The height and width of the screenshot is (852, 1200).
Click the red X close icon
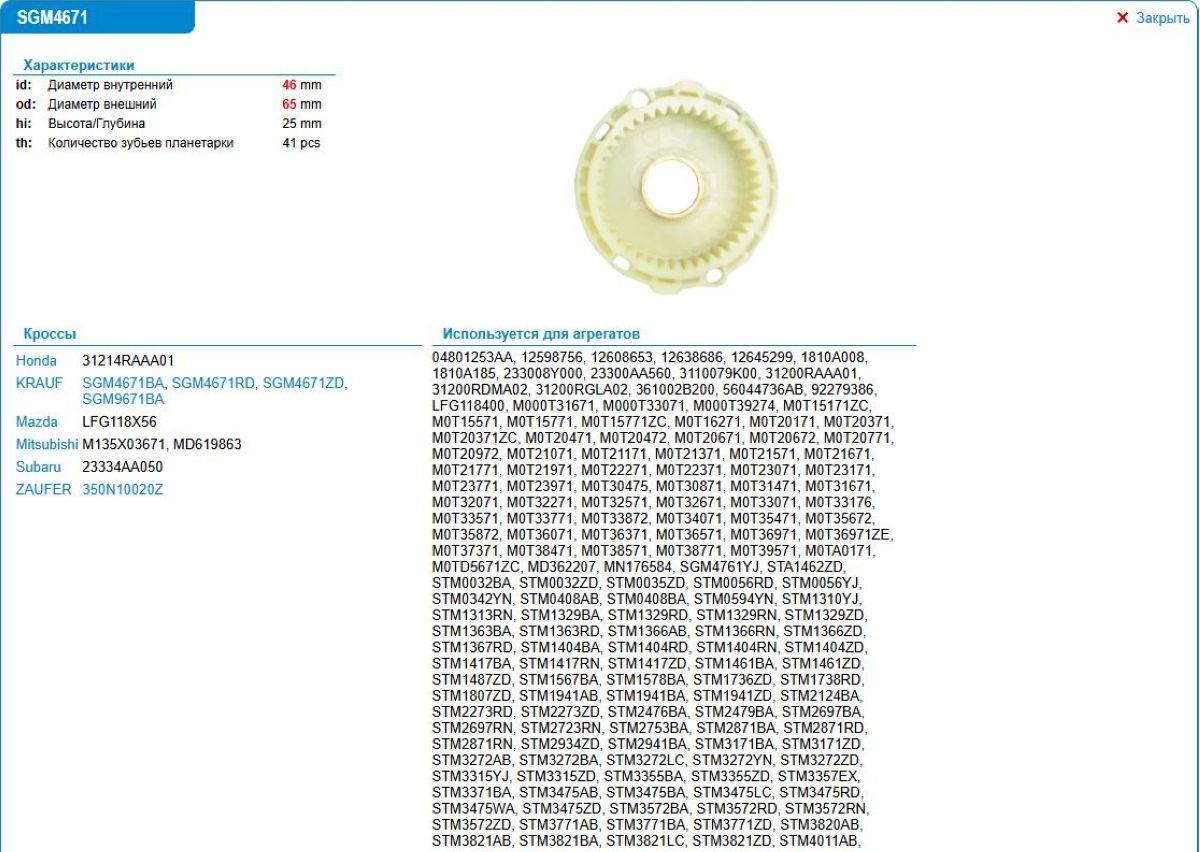[1122, 18]
